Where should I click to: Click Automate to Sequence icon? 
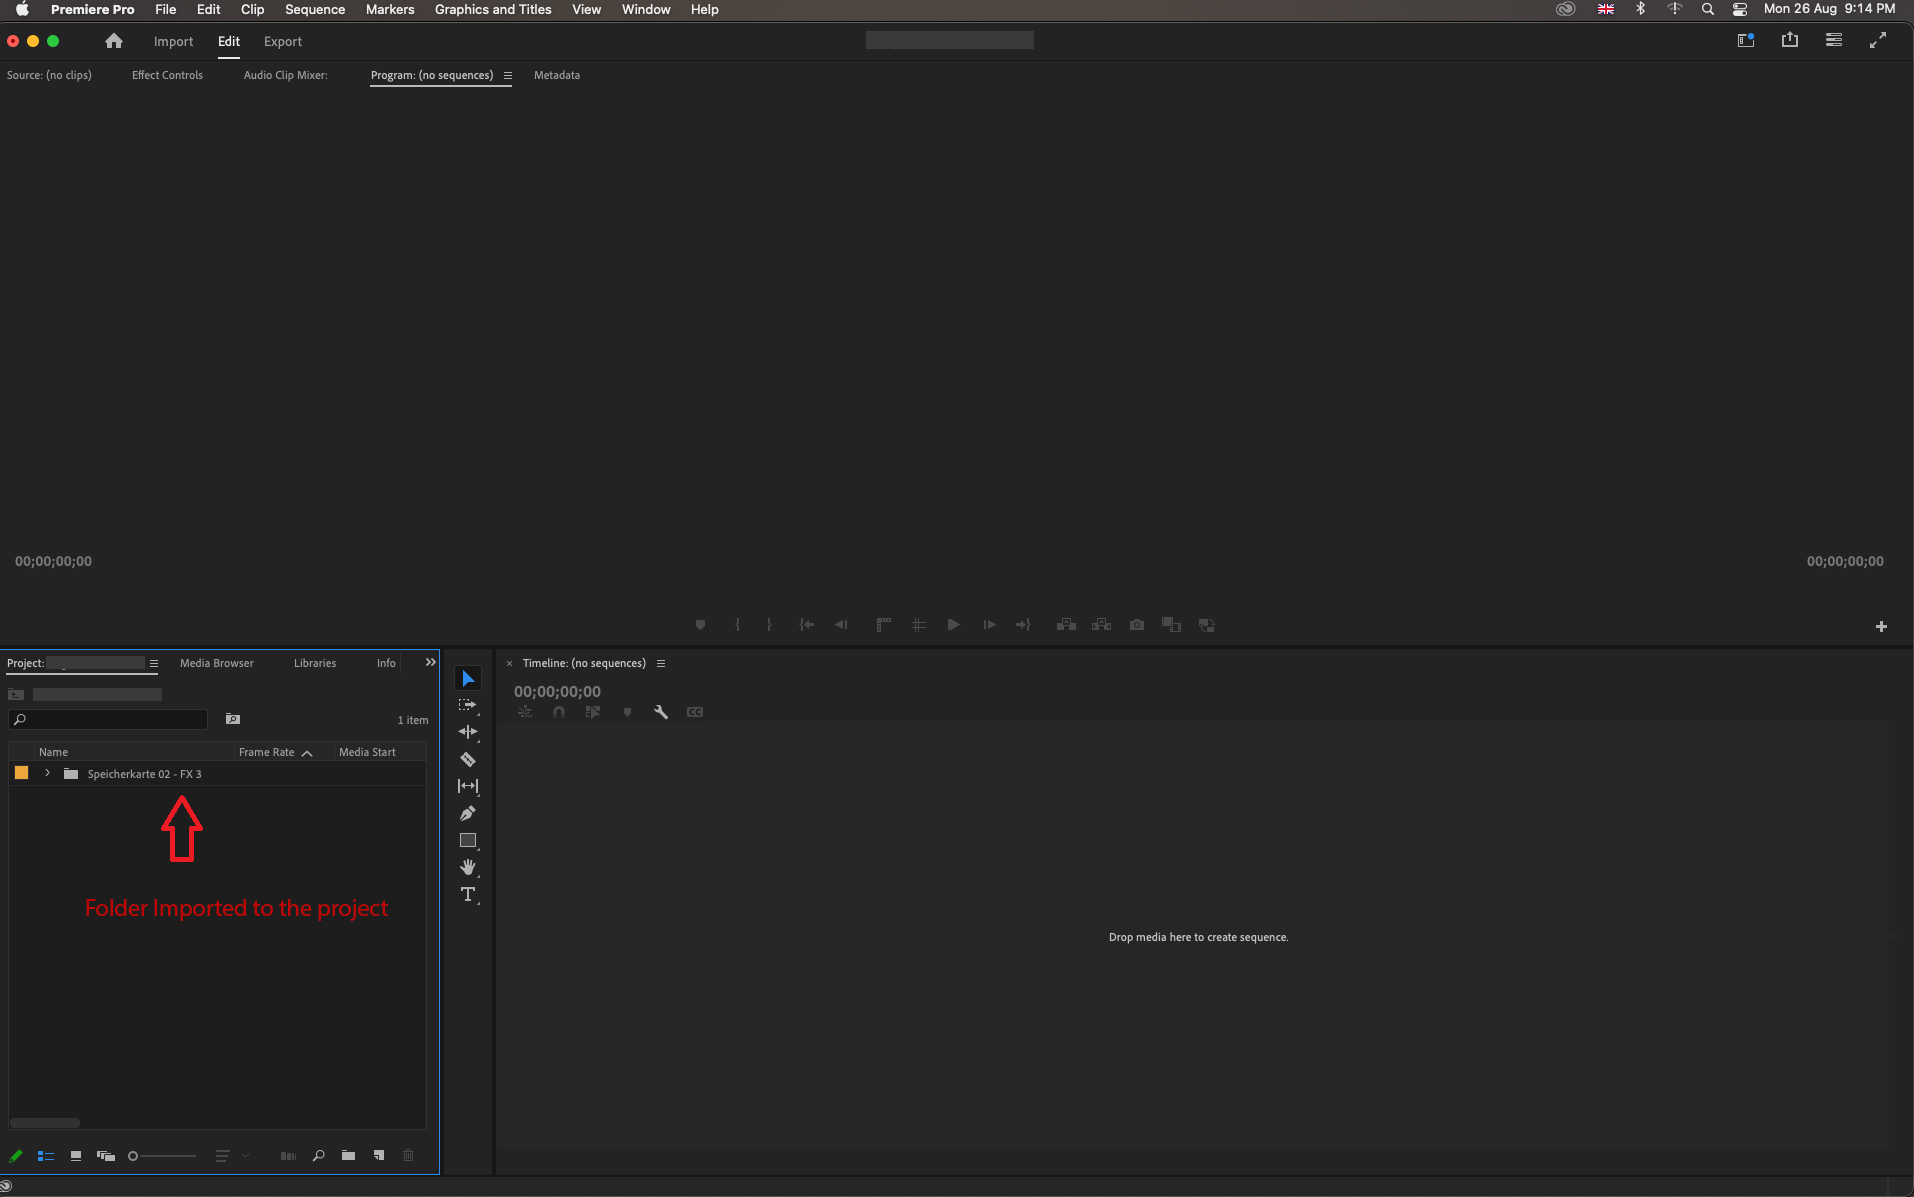[288, 1156]
